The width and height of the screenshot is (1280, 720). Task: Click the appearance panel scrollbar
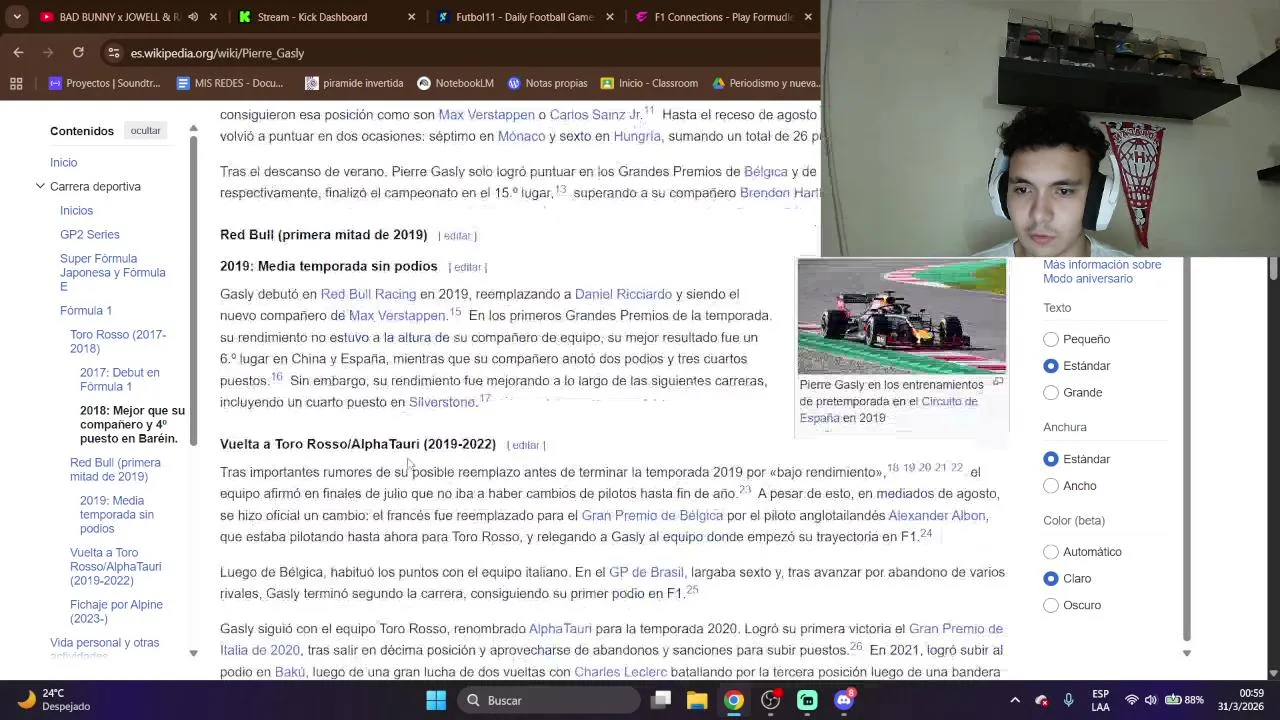tap(1186, 450)
